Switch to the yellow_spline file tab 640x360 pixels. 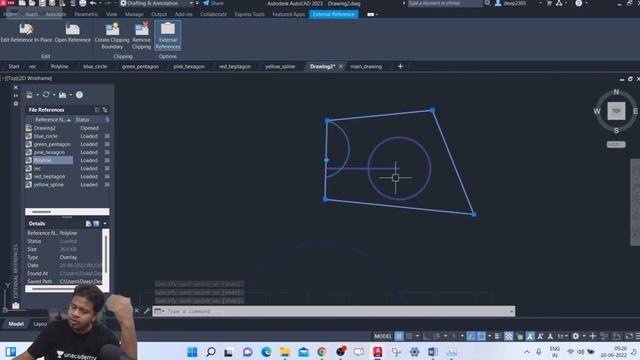point(280,67)
